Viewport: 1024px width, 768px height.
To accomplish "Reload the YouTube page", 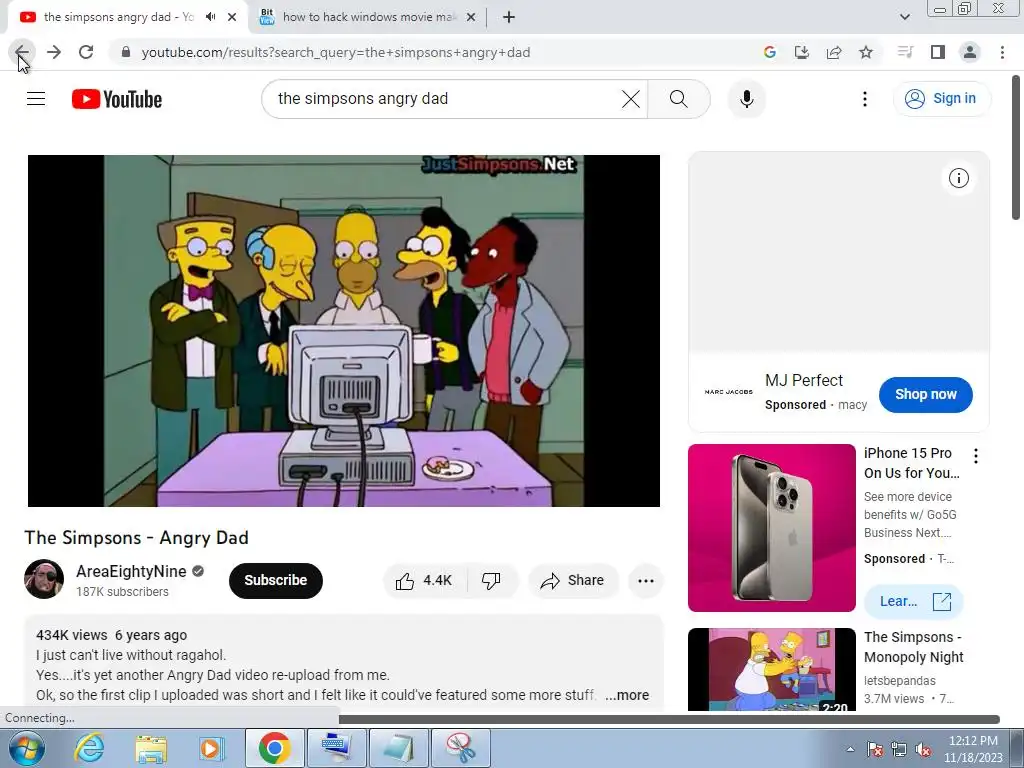I will (x=86, y=52).
